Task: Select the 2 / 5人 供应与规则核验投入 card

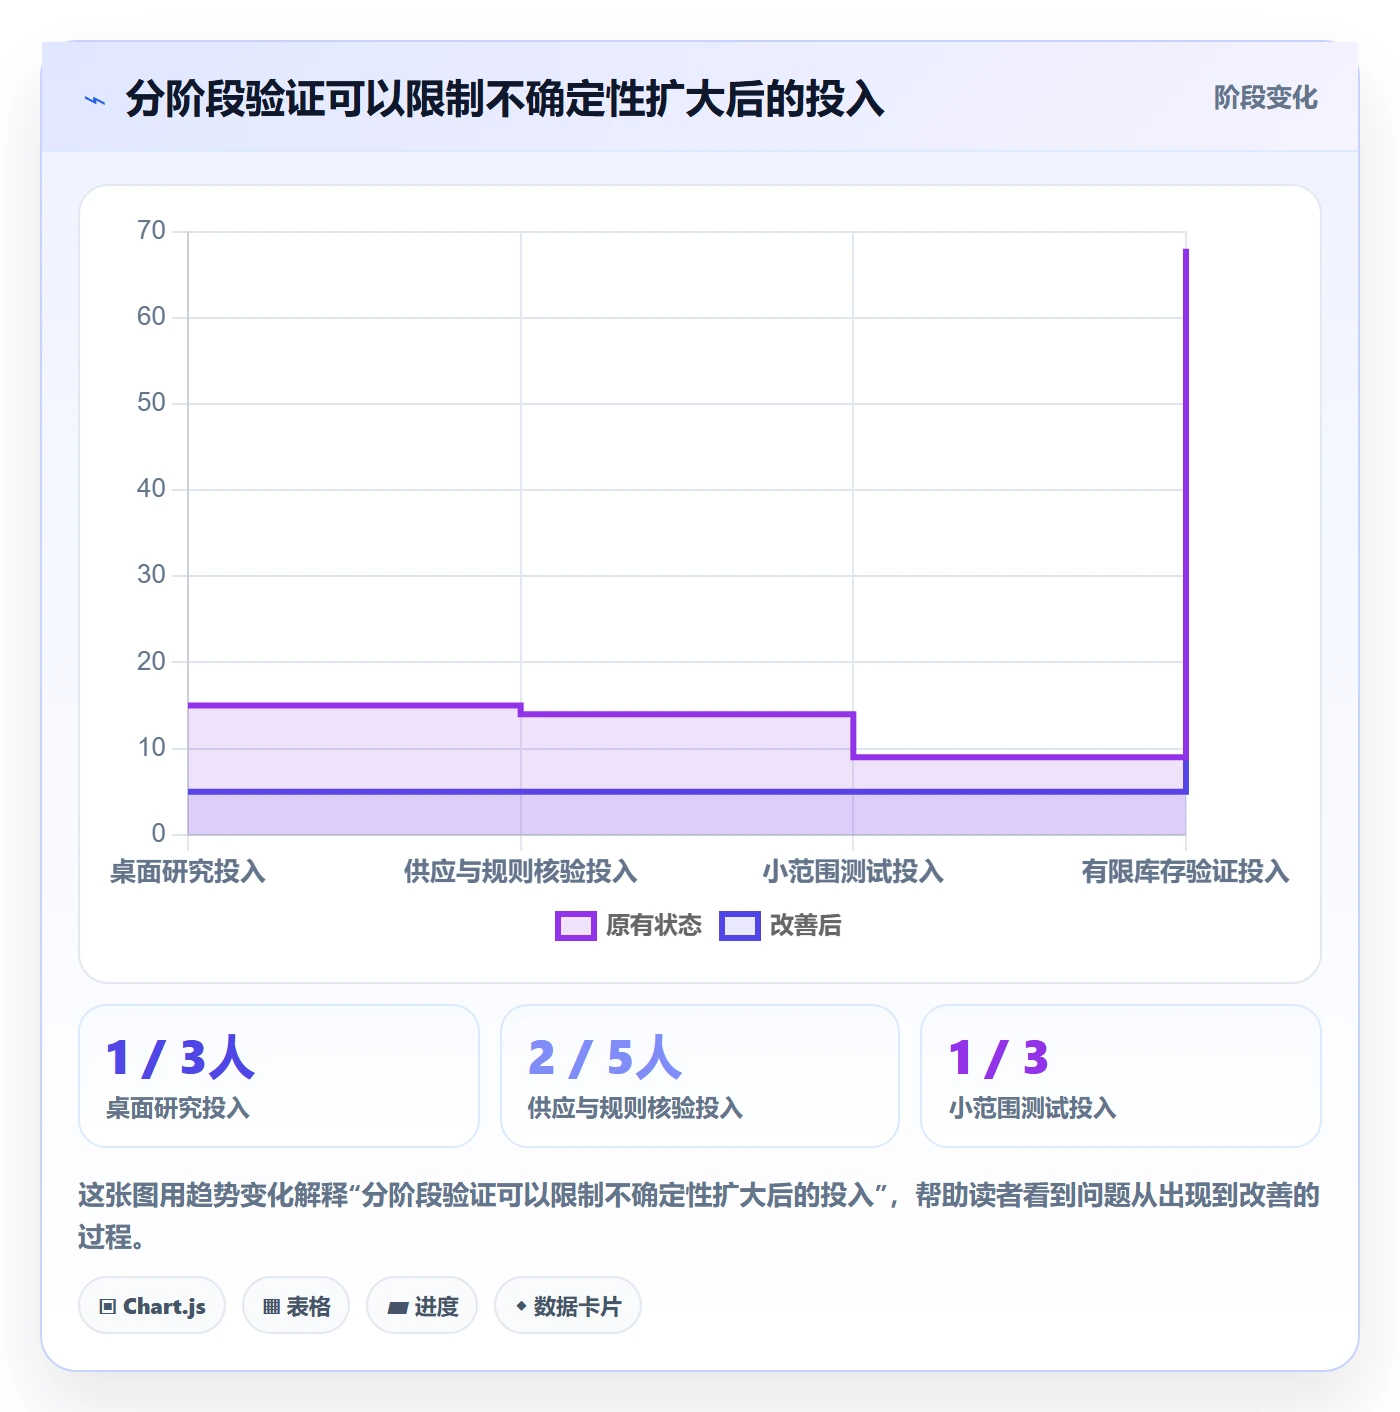Action: (700, 1076)
